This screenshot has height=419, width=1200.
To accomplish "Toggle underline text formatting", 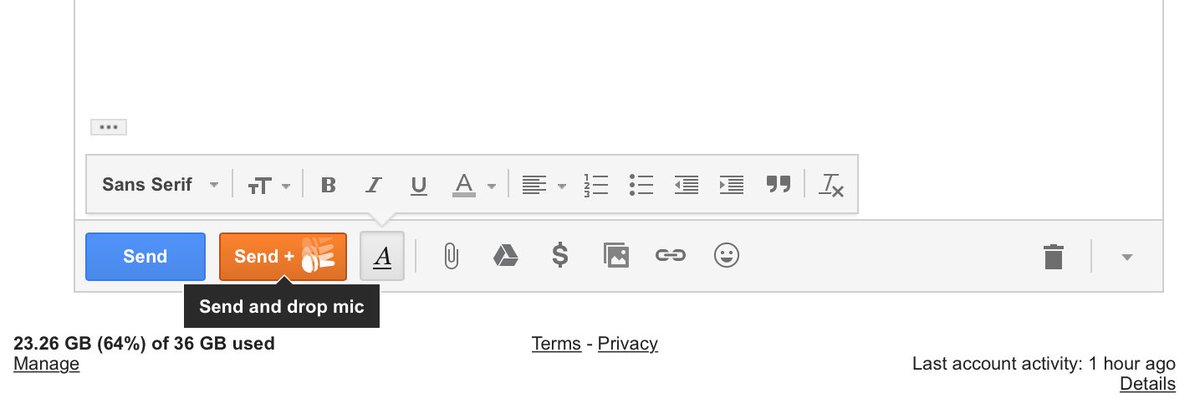I will 419,185.
